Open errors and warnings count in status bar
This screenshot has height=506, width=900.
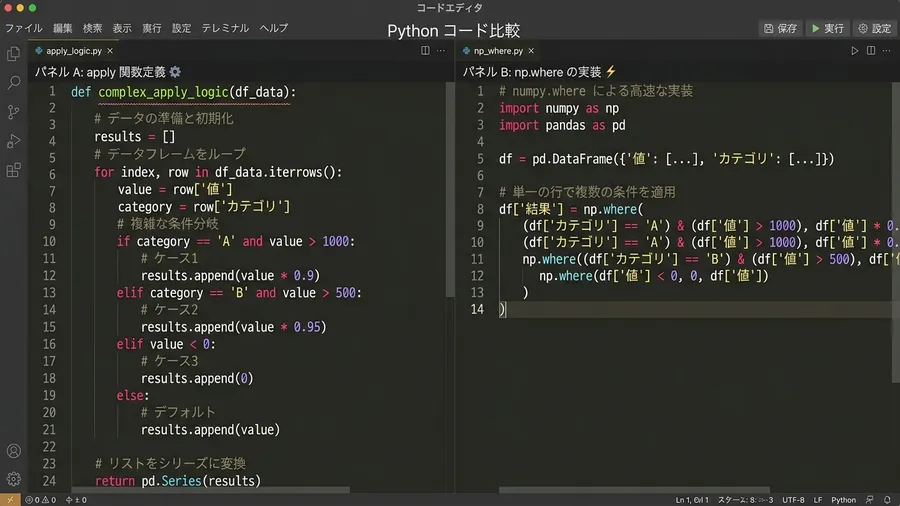[x=41, y=500]
